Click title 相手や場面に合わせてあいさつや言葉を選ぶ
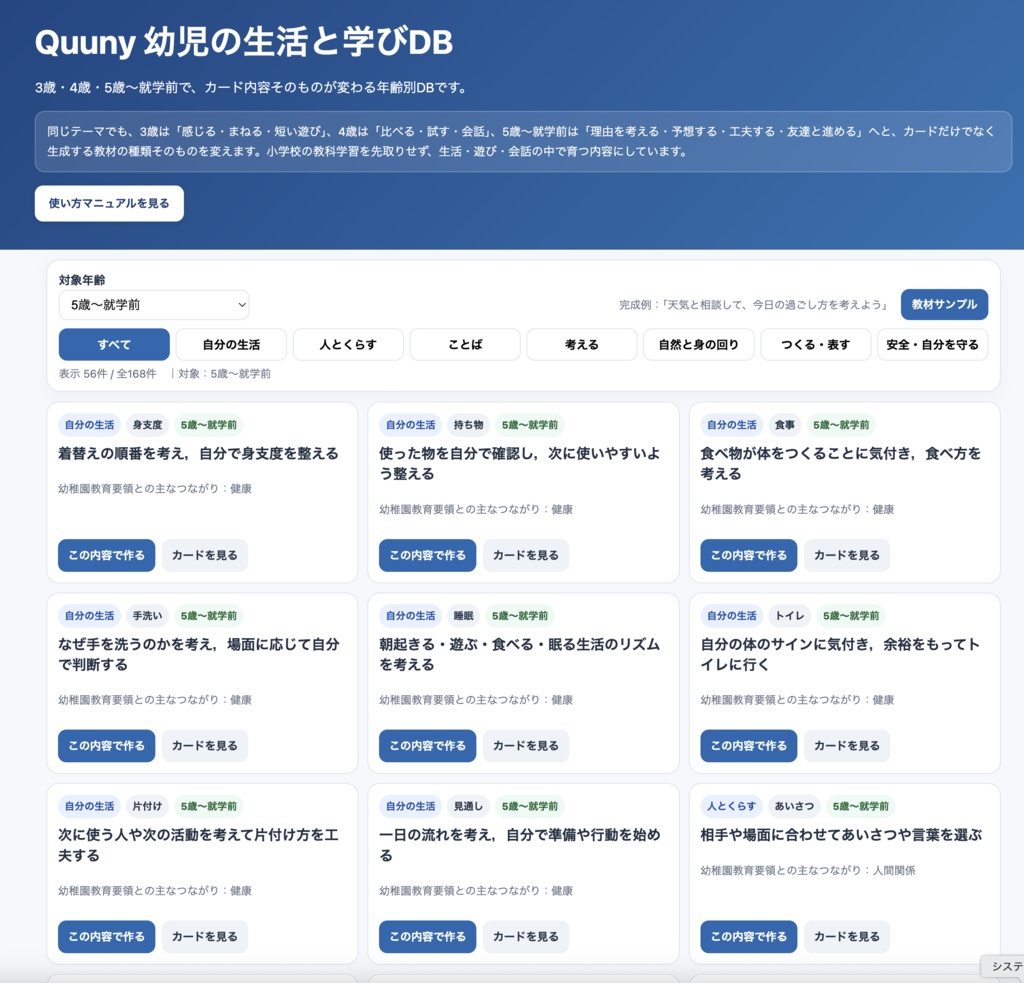This screenshot has height=983, width=1024. point(841,835)
